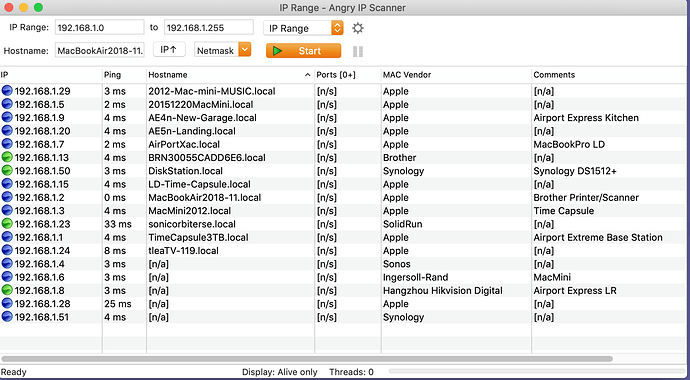The image size is (690, 380).
Task: Click the status icon for 192.168.1.1
Action: [7, 237]
